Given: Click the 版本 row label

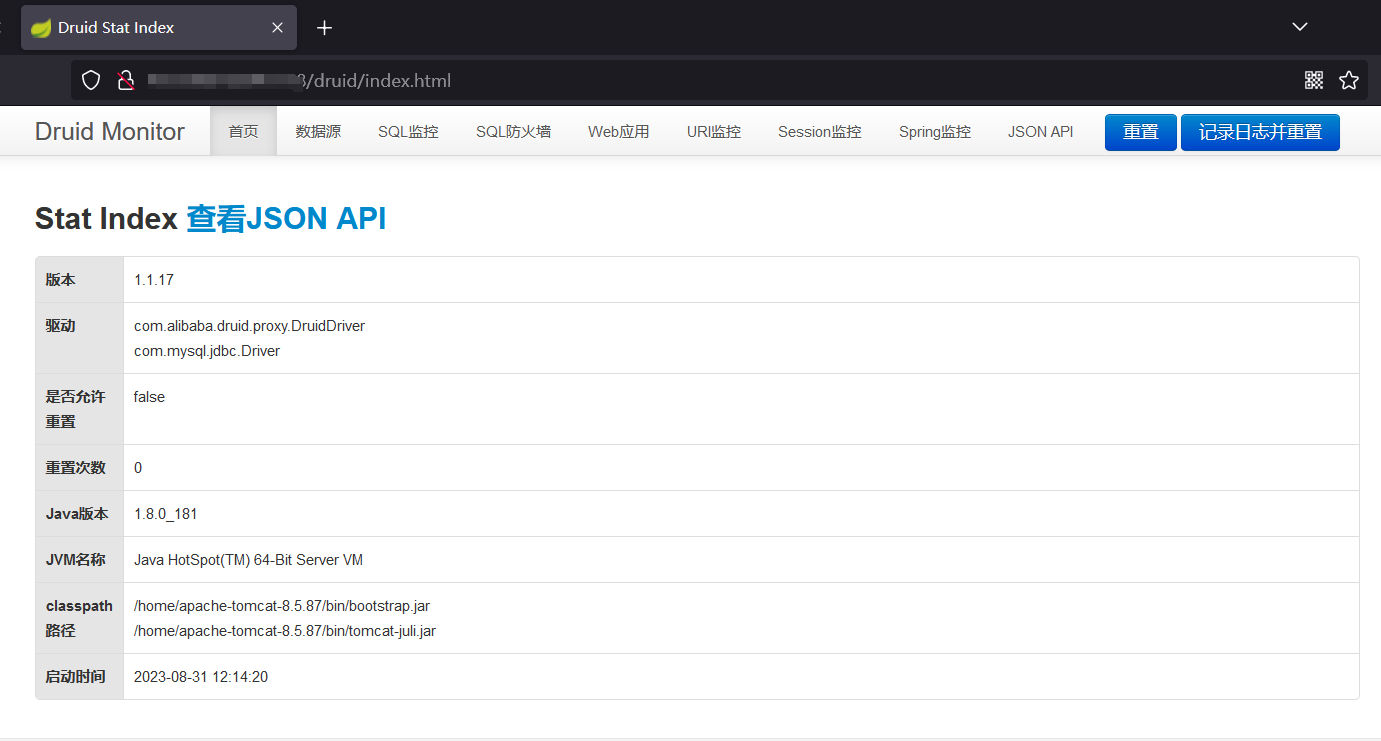Looking at the screenshot, I should coord(60,280).
